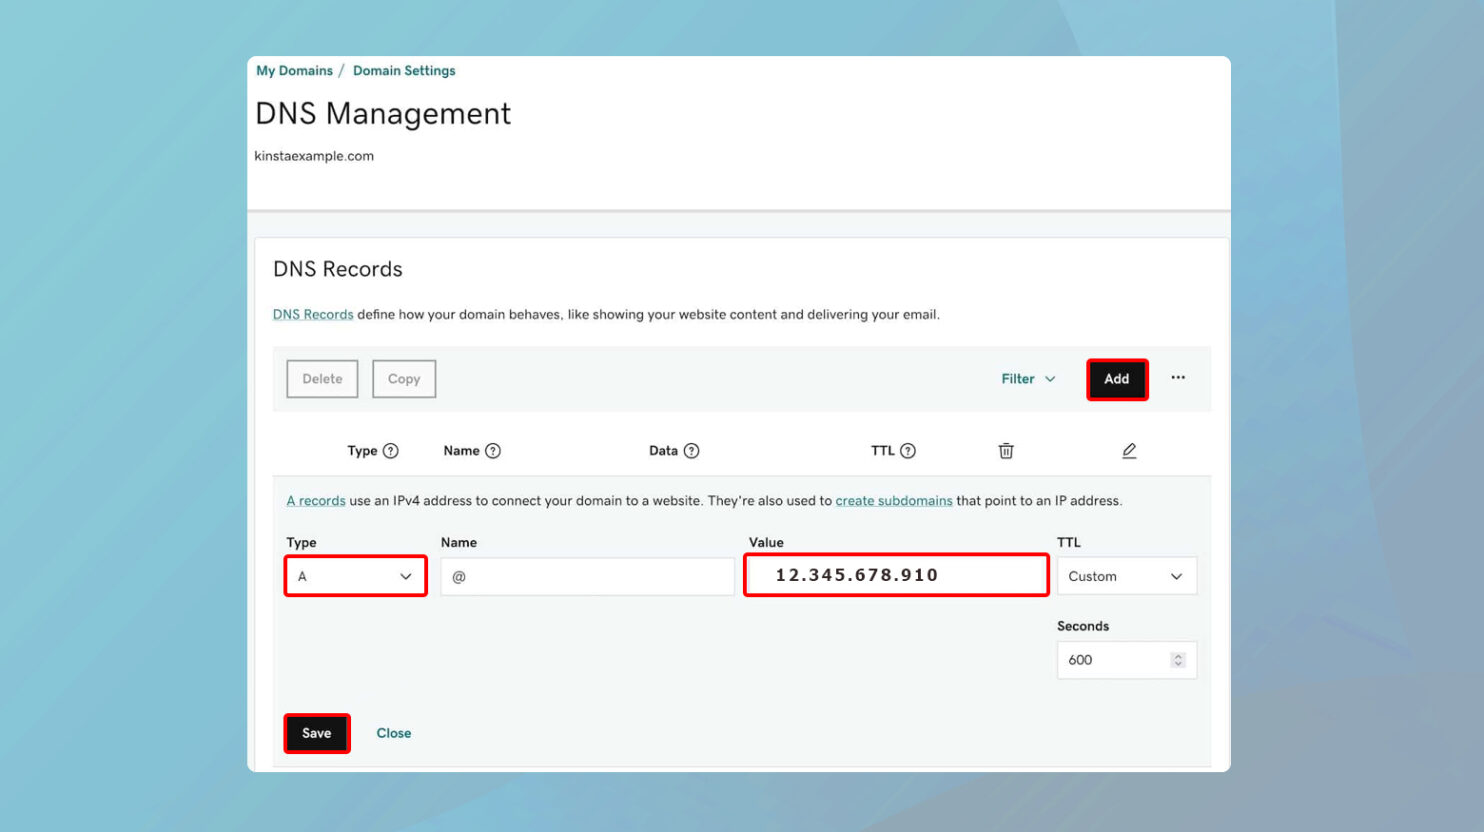Follow the create subdomains link
Screen dimensions: 1484x832
[894, 500]
